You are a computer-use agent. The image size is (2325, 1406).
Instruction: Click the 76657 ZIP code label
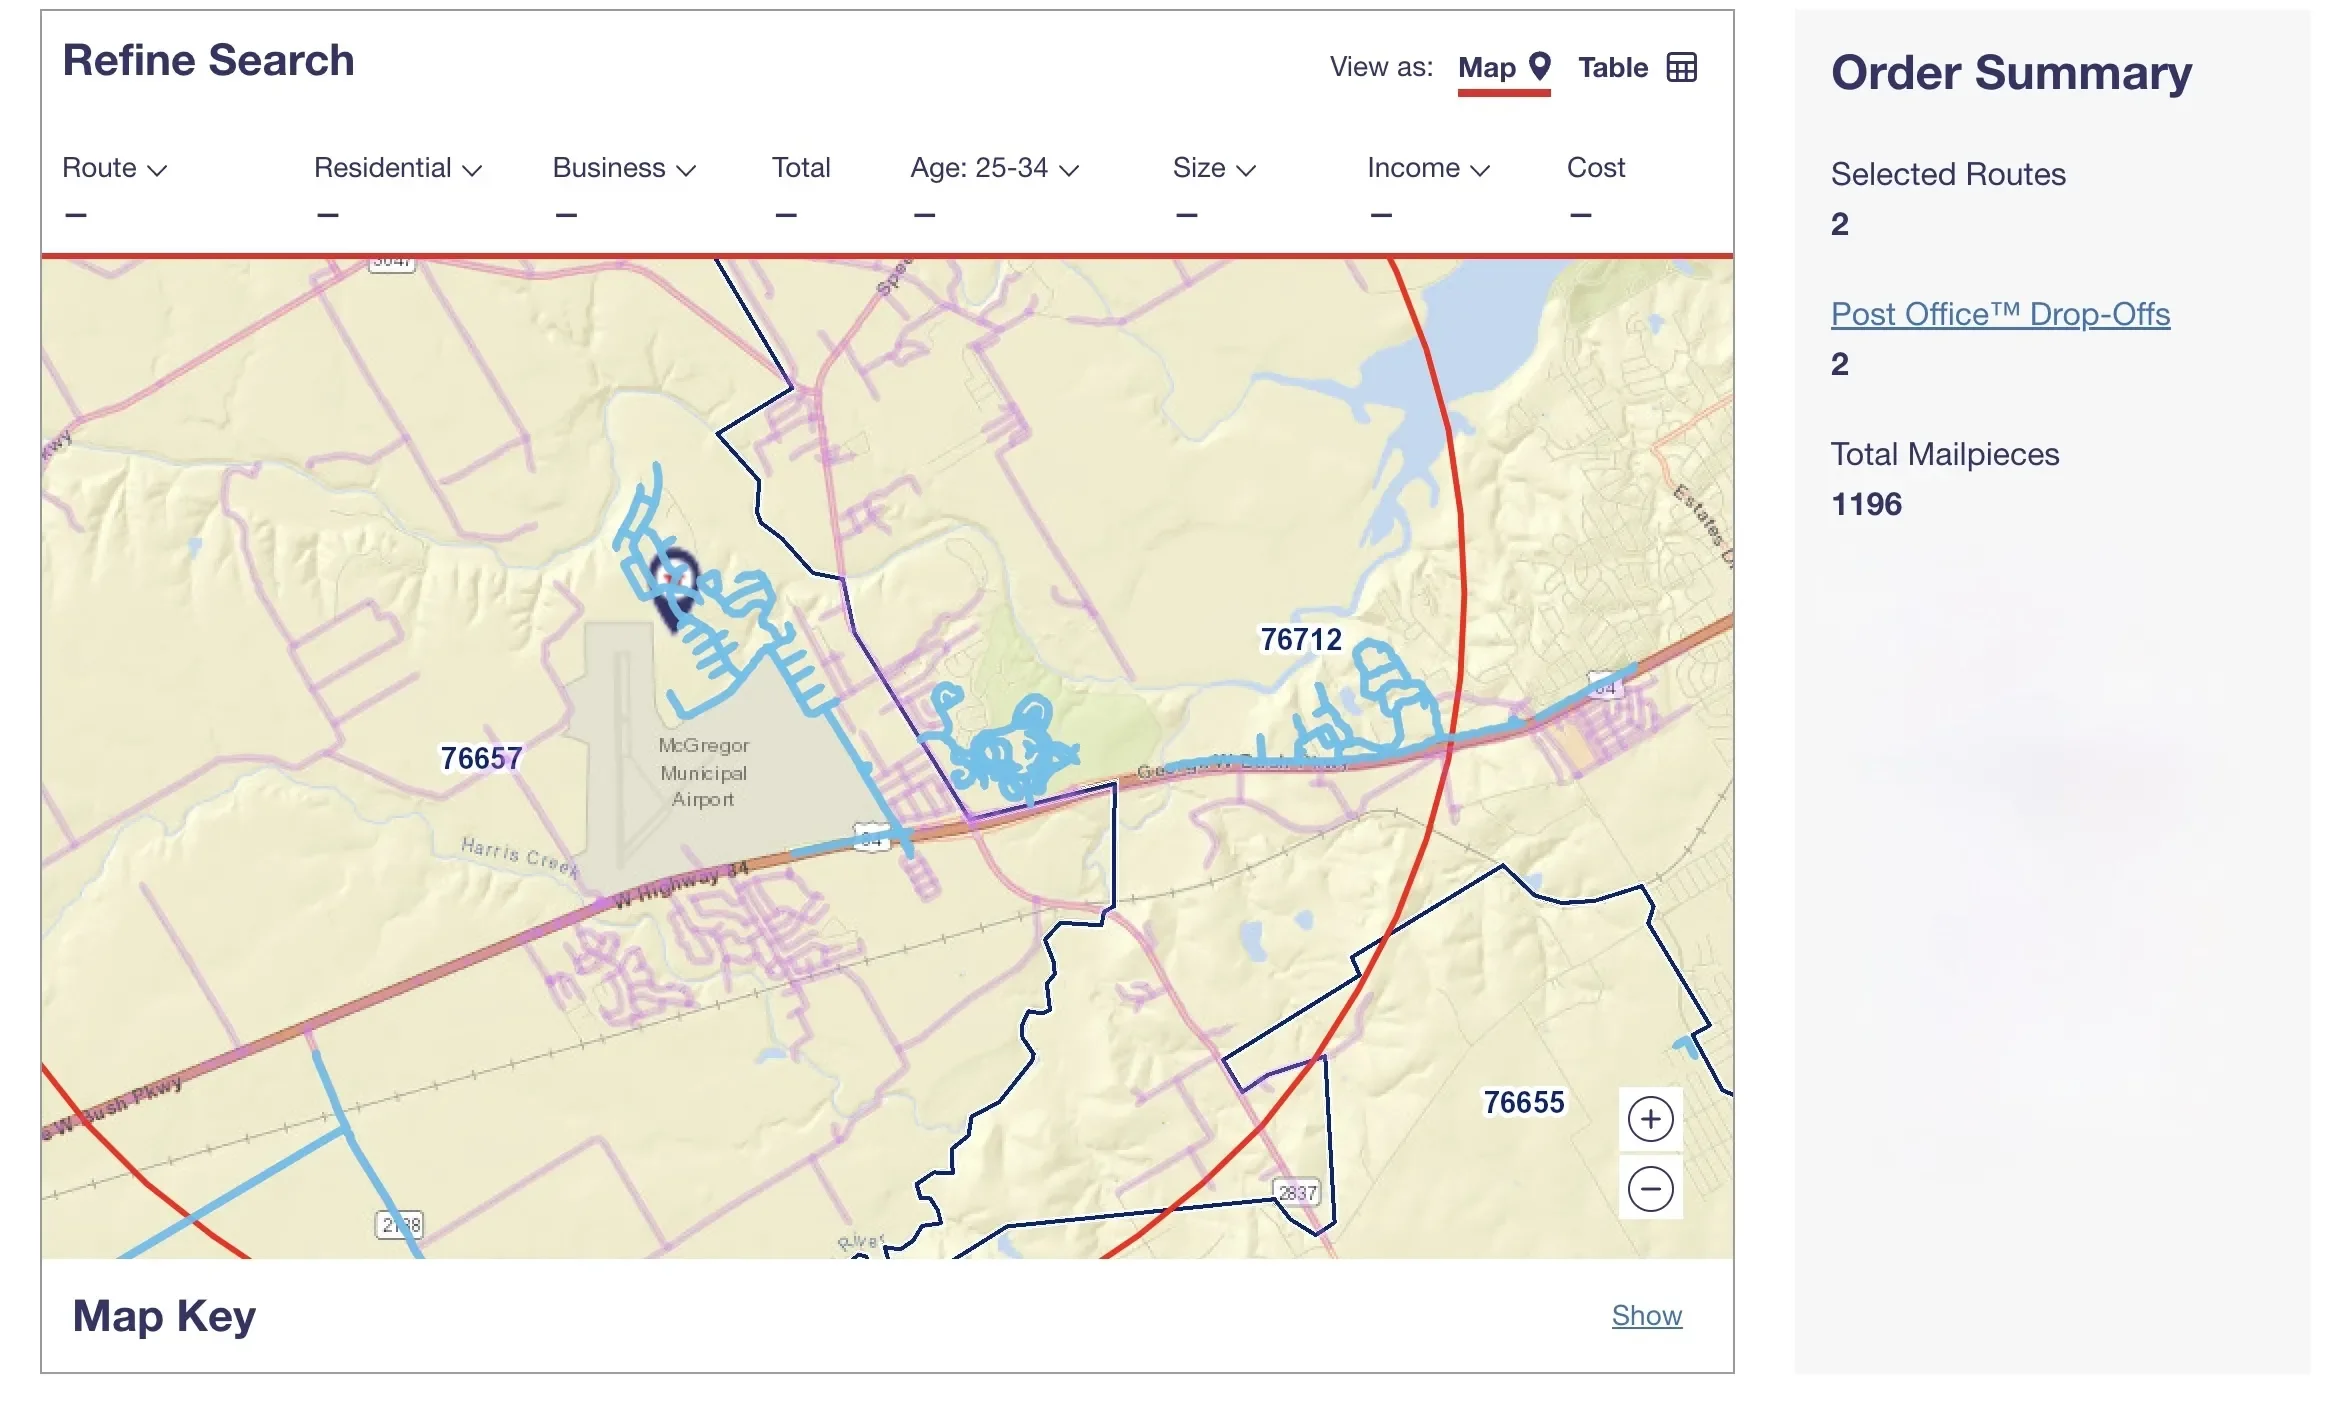(480, 758)
